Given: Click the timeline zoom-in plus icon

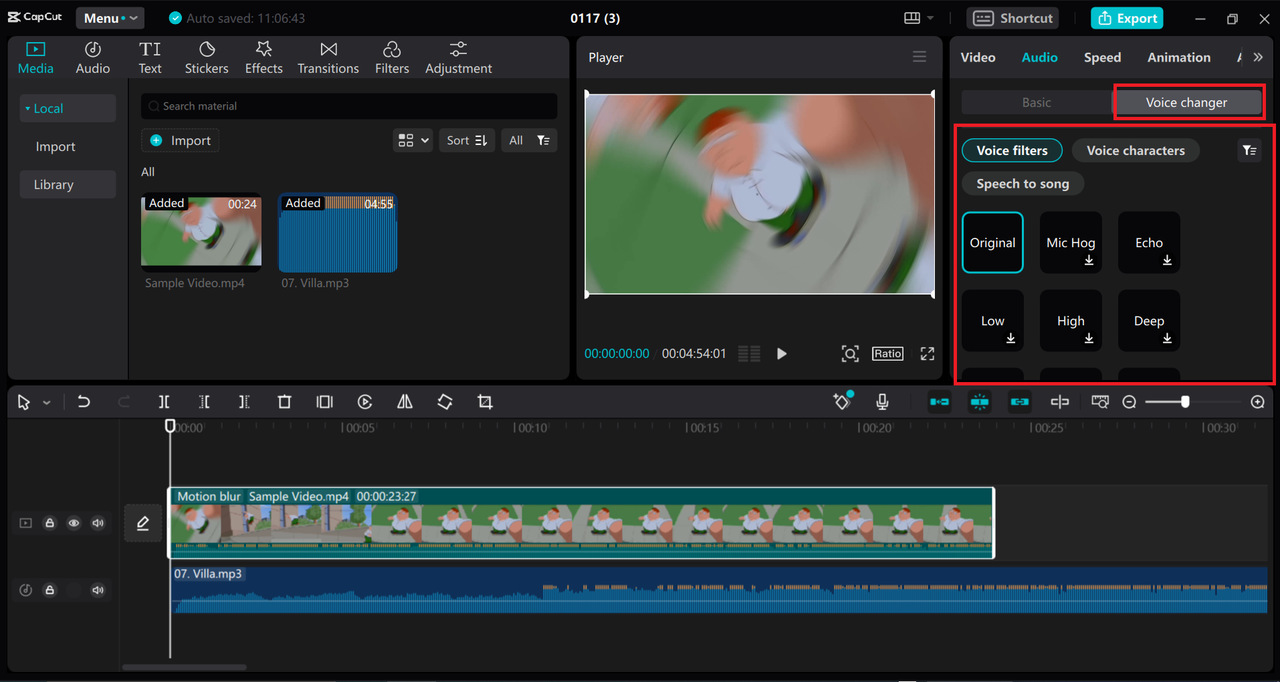Looking at the screenshot, I should 1258,402.
